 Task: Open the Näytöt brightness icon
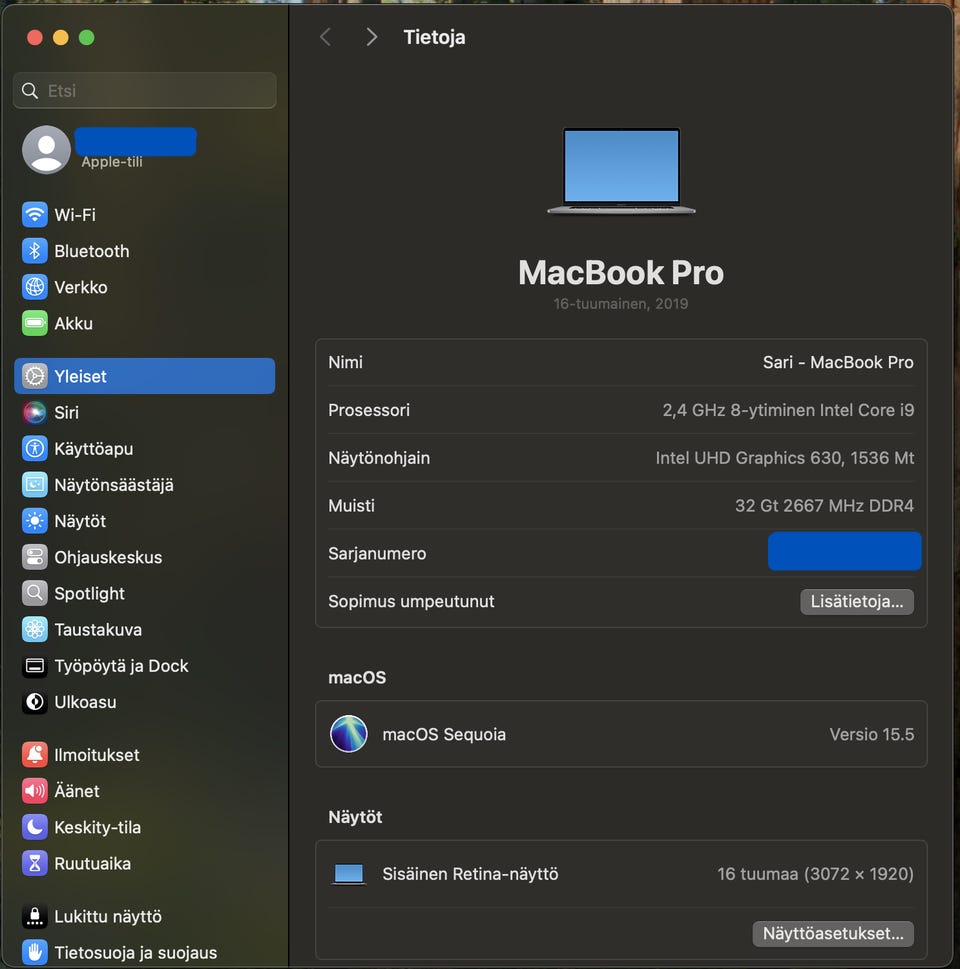coord(35,521)
